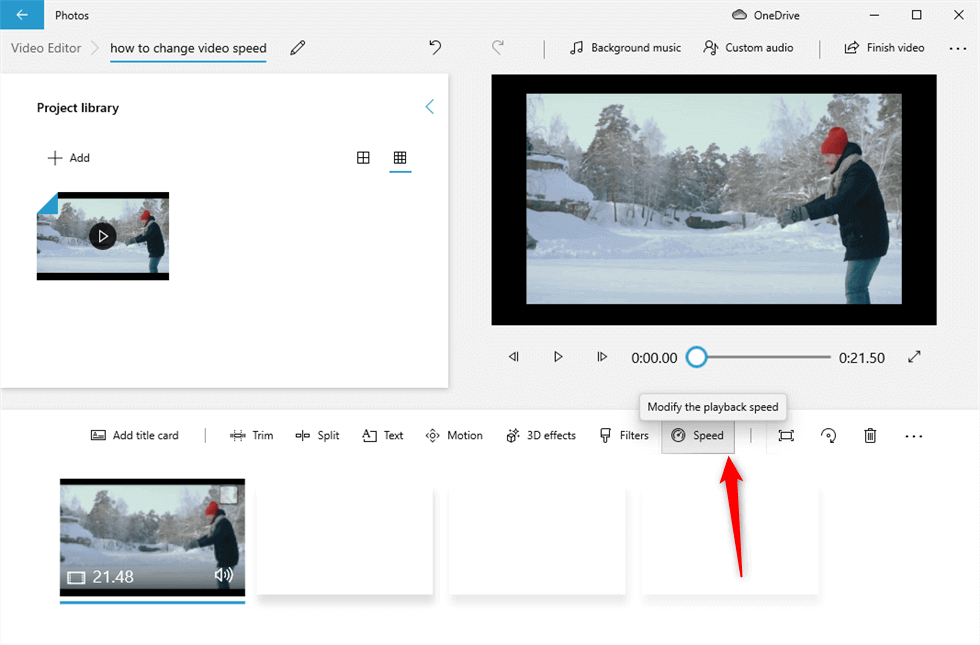Click the pencil rename project icon
The width and height of the screenshot is (980, 645).
(x=298, y=48)
